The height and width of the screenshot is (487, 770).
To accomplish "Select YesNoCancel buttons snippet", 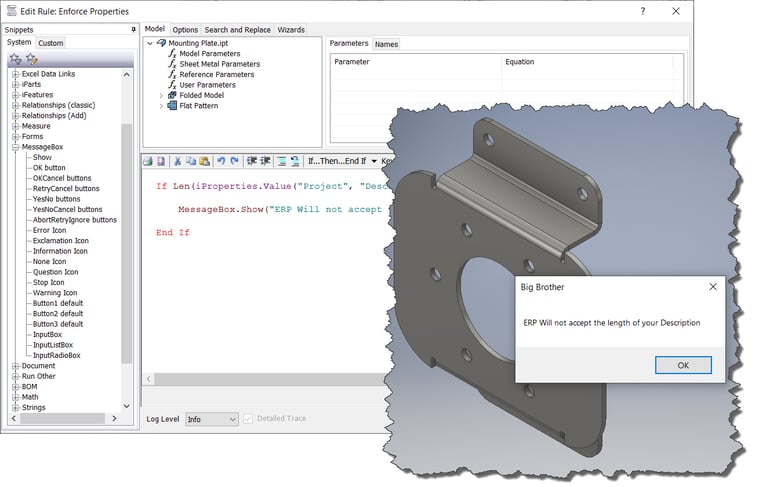I will pos(68,210).
